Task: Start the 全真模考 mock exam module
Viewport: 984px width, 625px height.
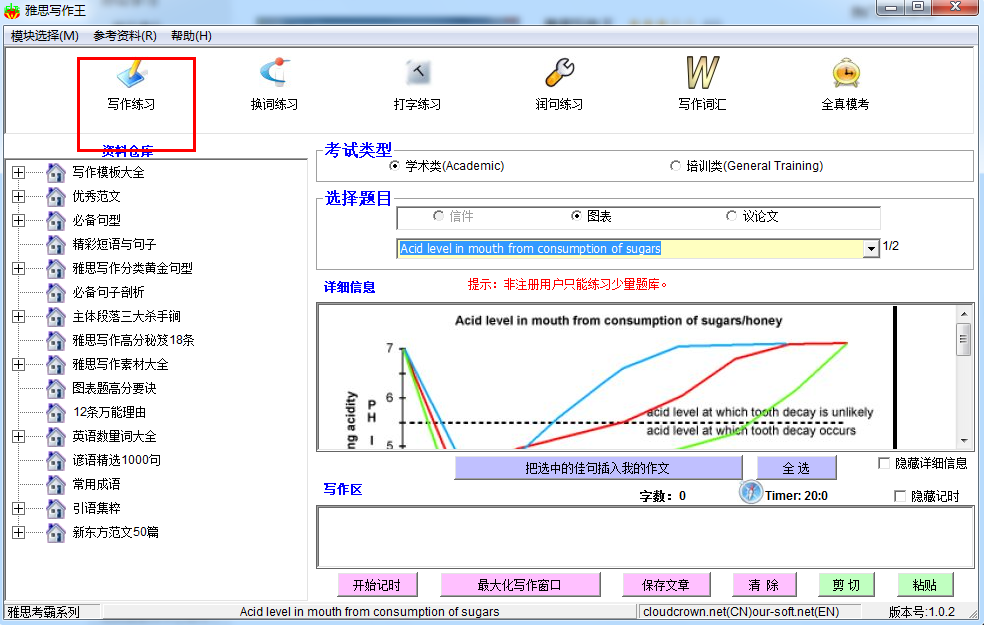Action: (x=845, y=85)
